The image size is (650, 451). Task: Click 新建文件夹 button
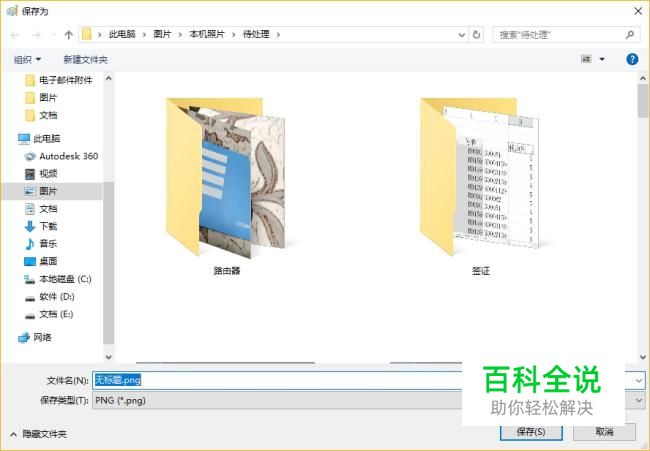(x=85, y=60)
